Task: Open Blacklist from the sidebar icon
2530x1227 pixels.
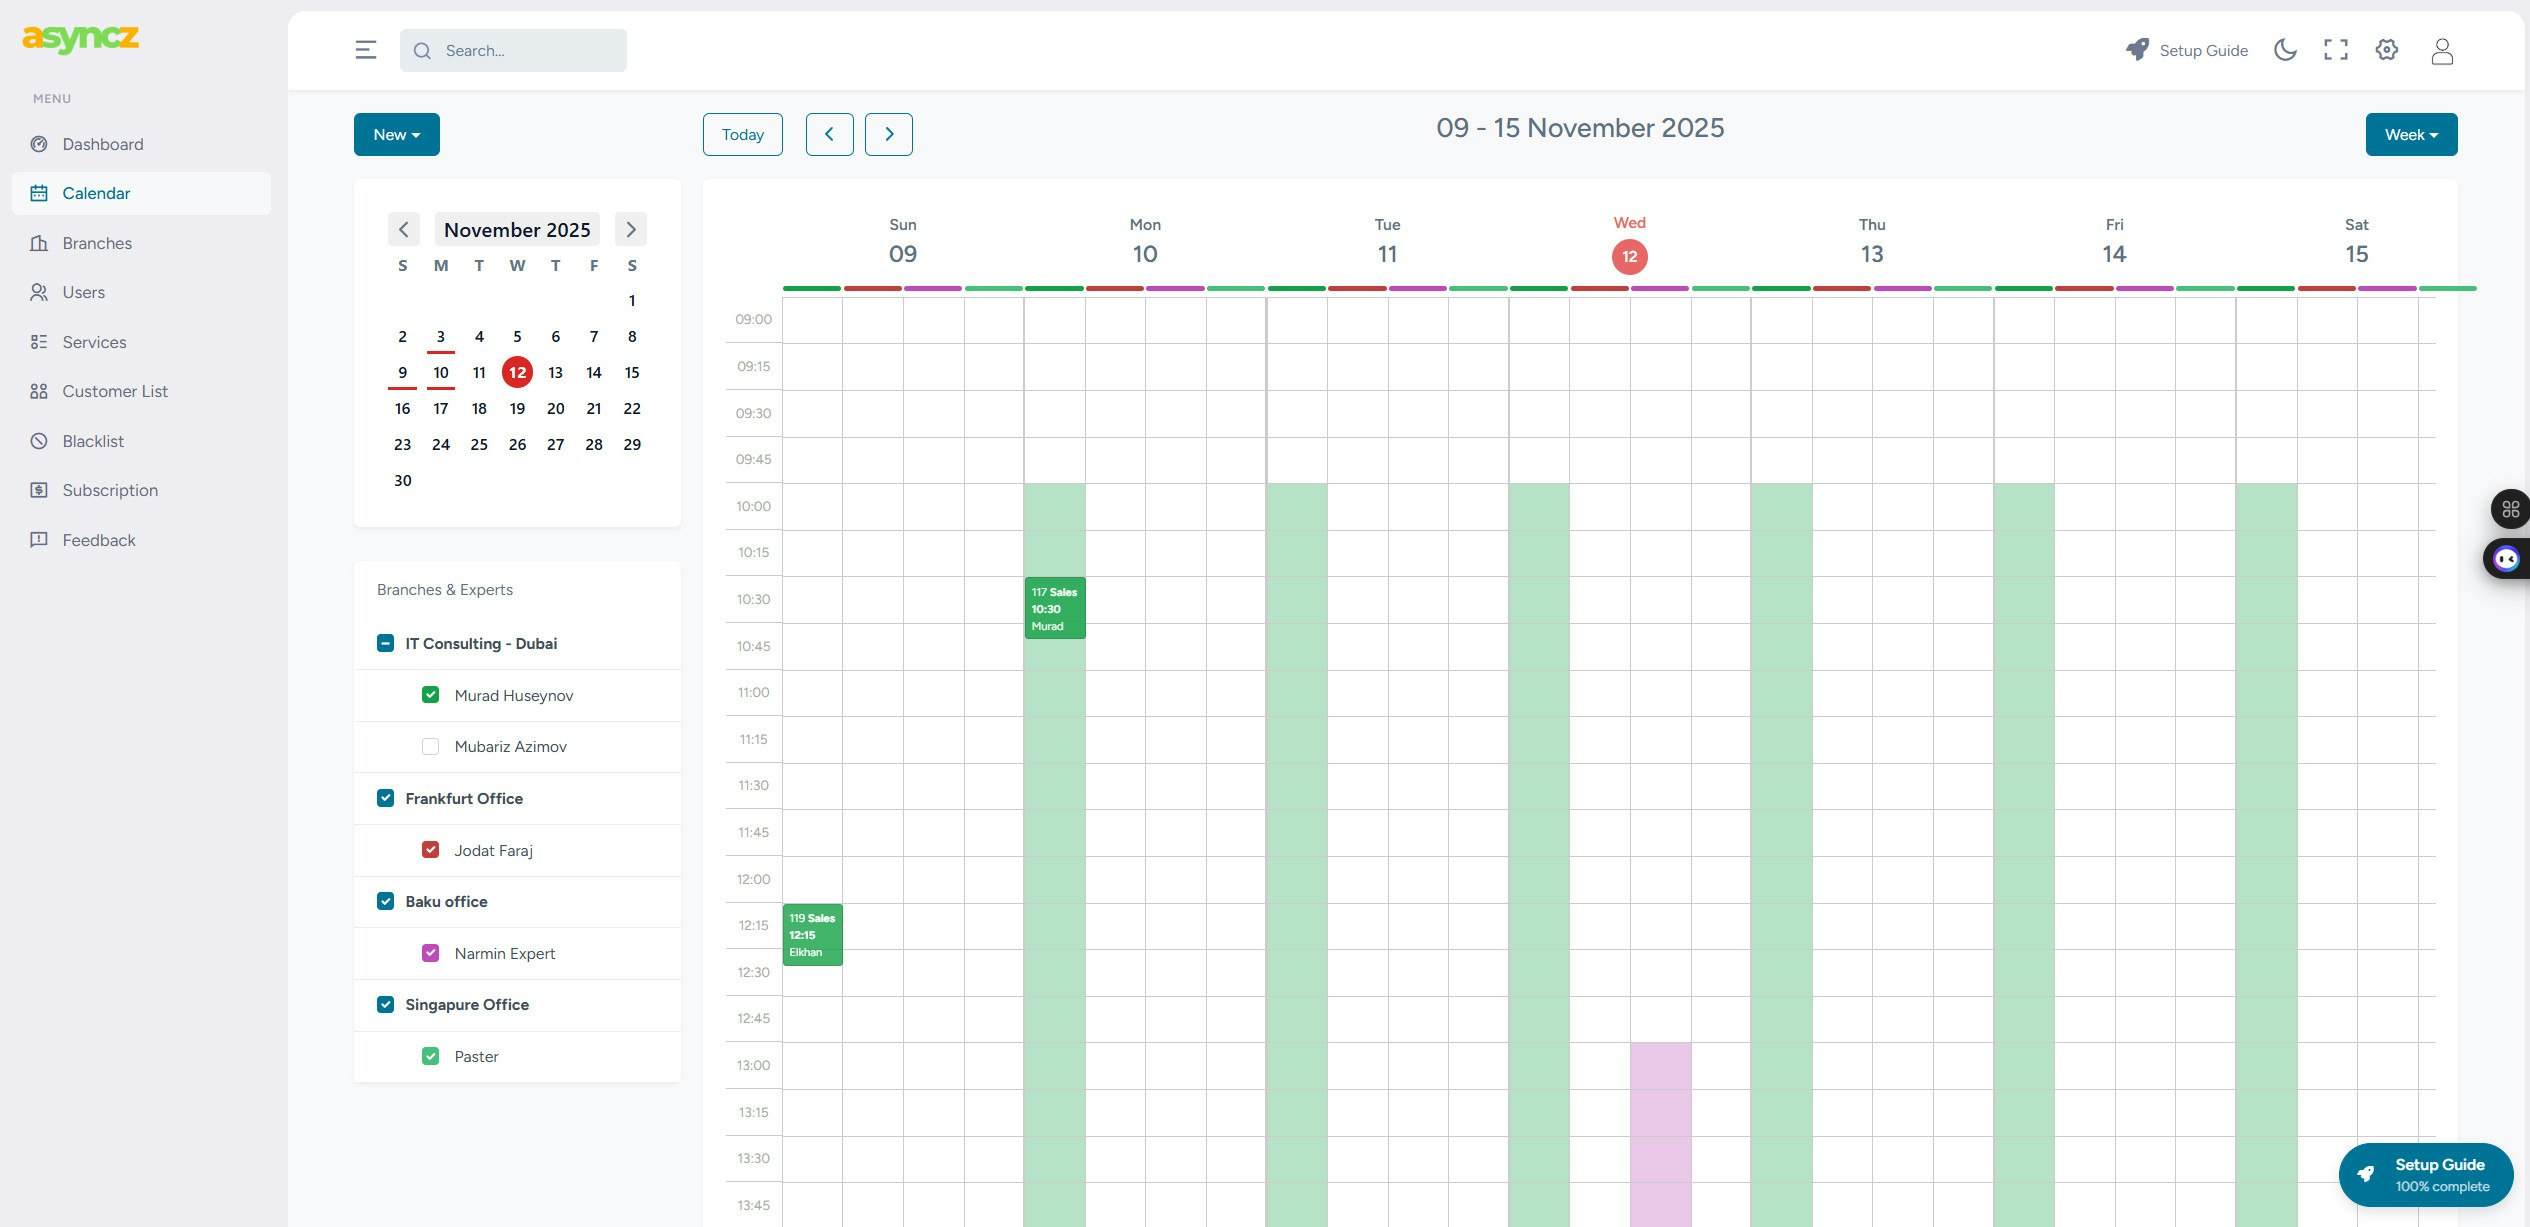Action: [39, 441]
